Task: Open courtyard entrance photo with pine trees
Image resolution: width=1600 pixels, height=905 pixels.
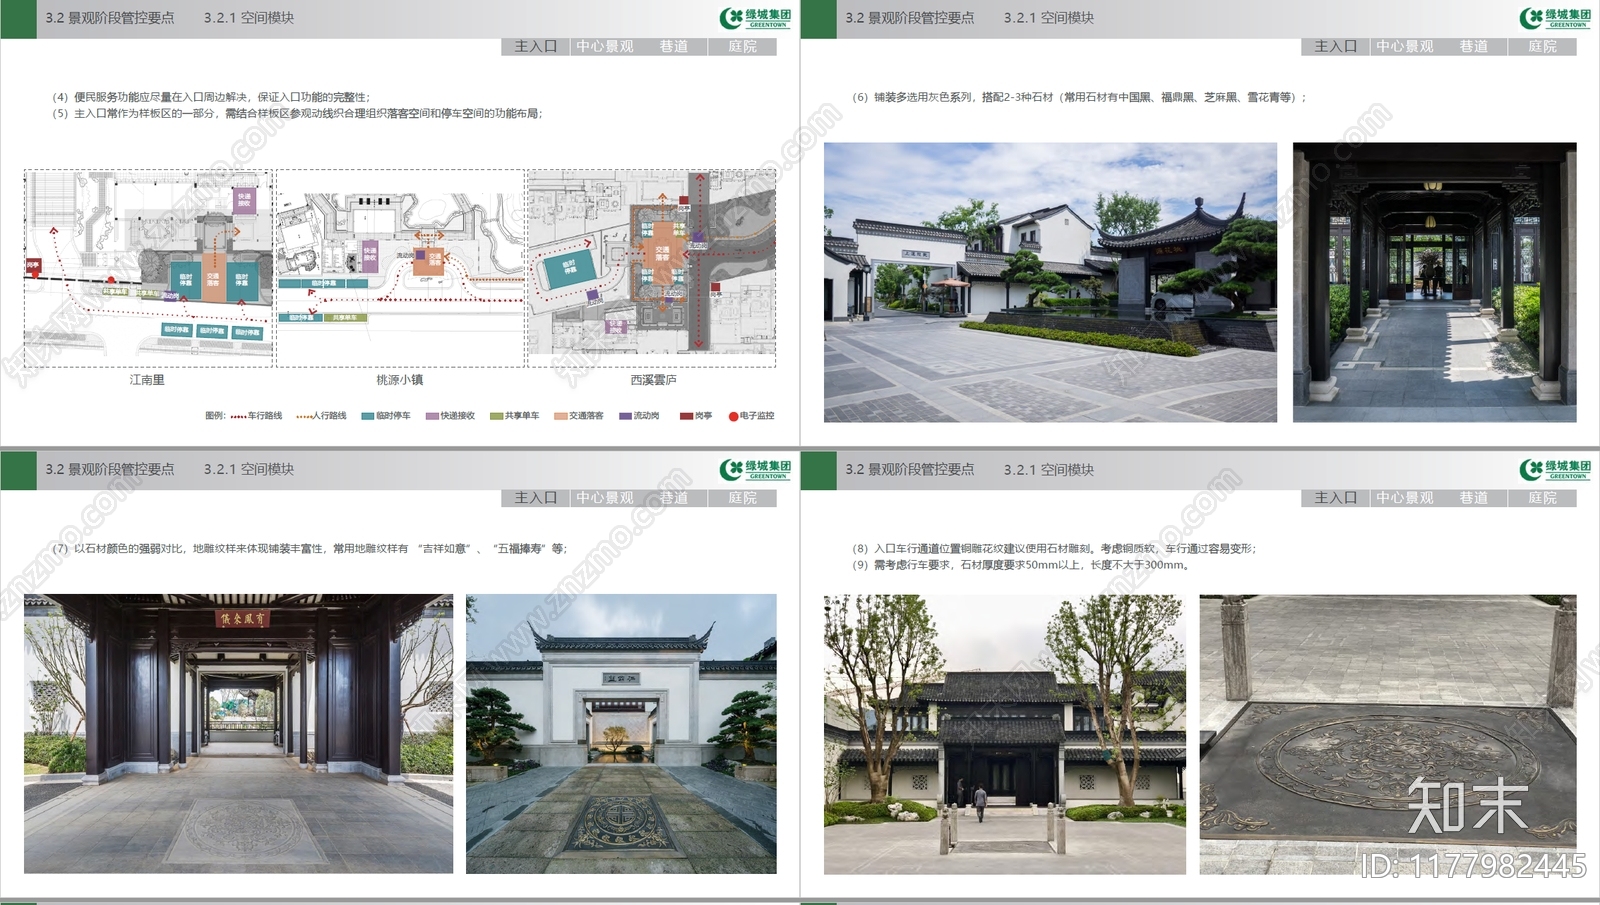Action: pos(1050,282)
